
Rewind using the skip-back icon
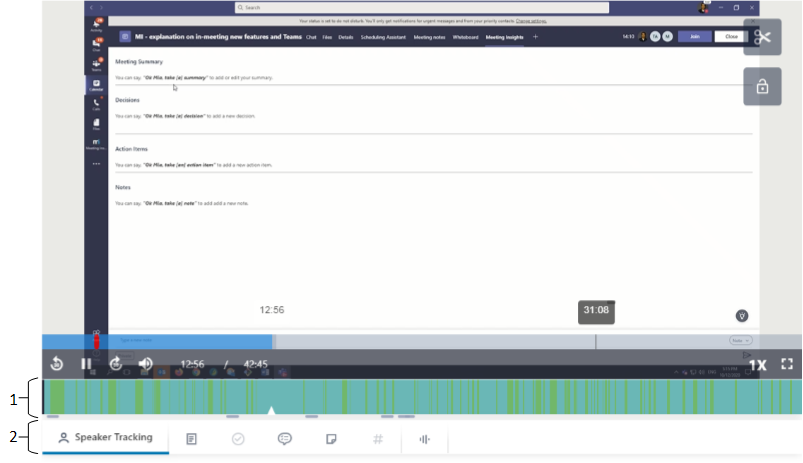tap(57, 365)
